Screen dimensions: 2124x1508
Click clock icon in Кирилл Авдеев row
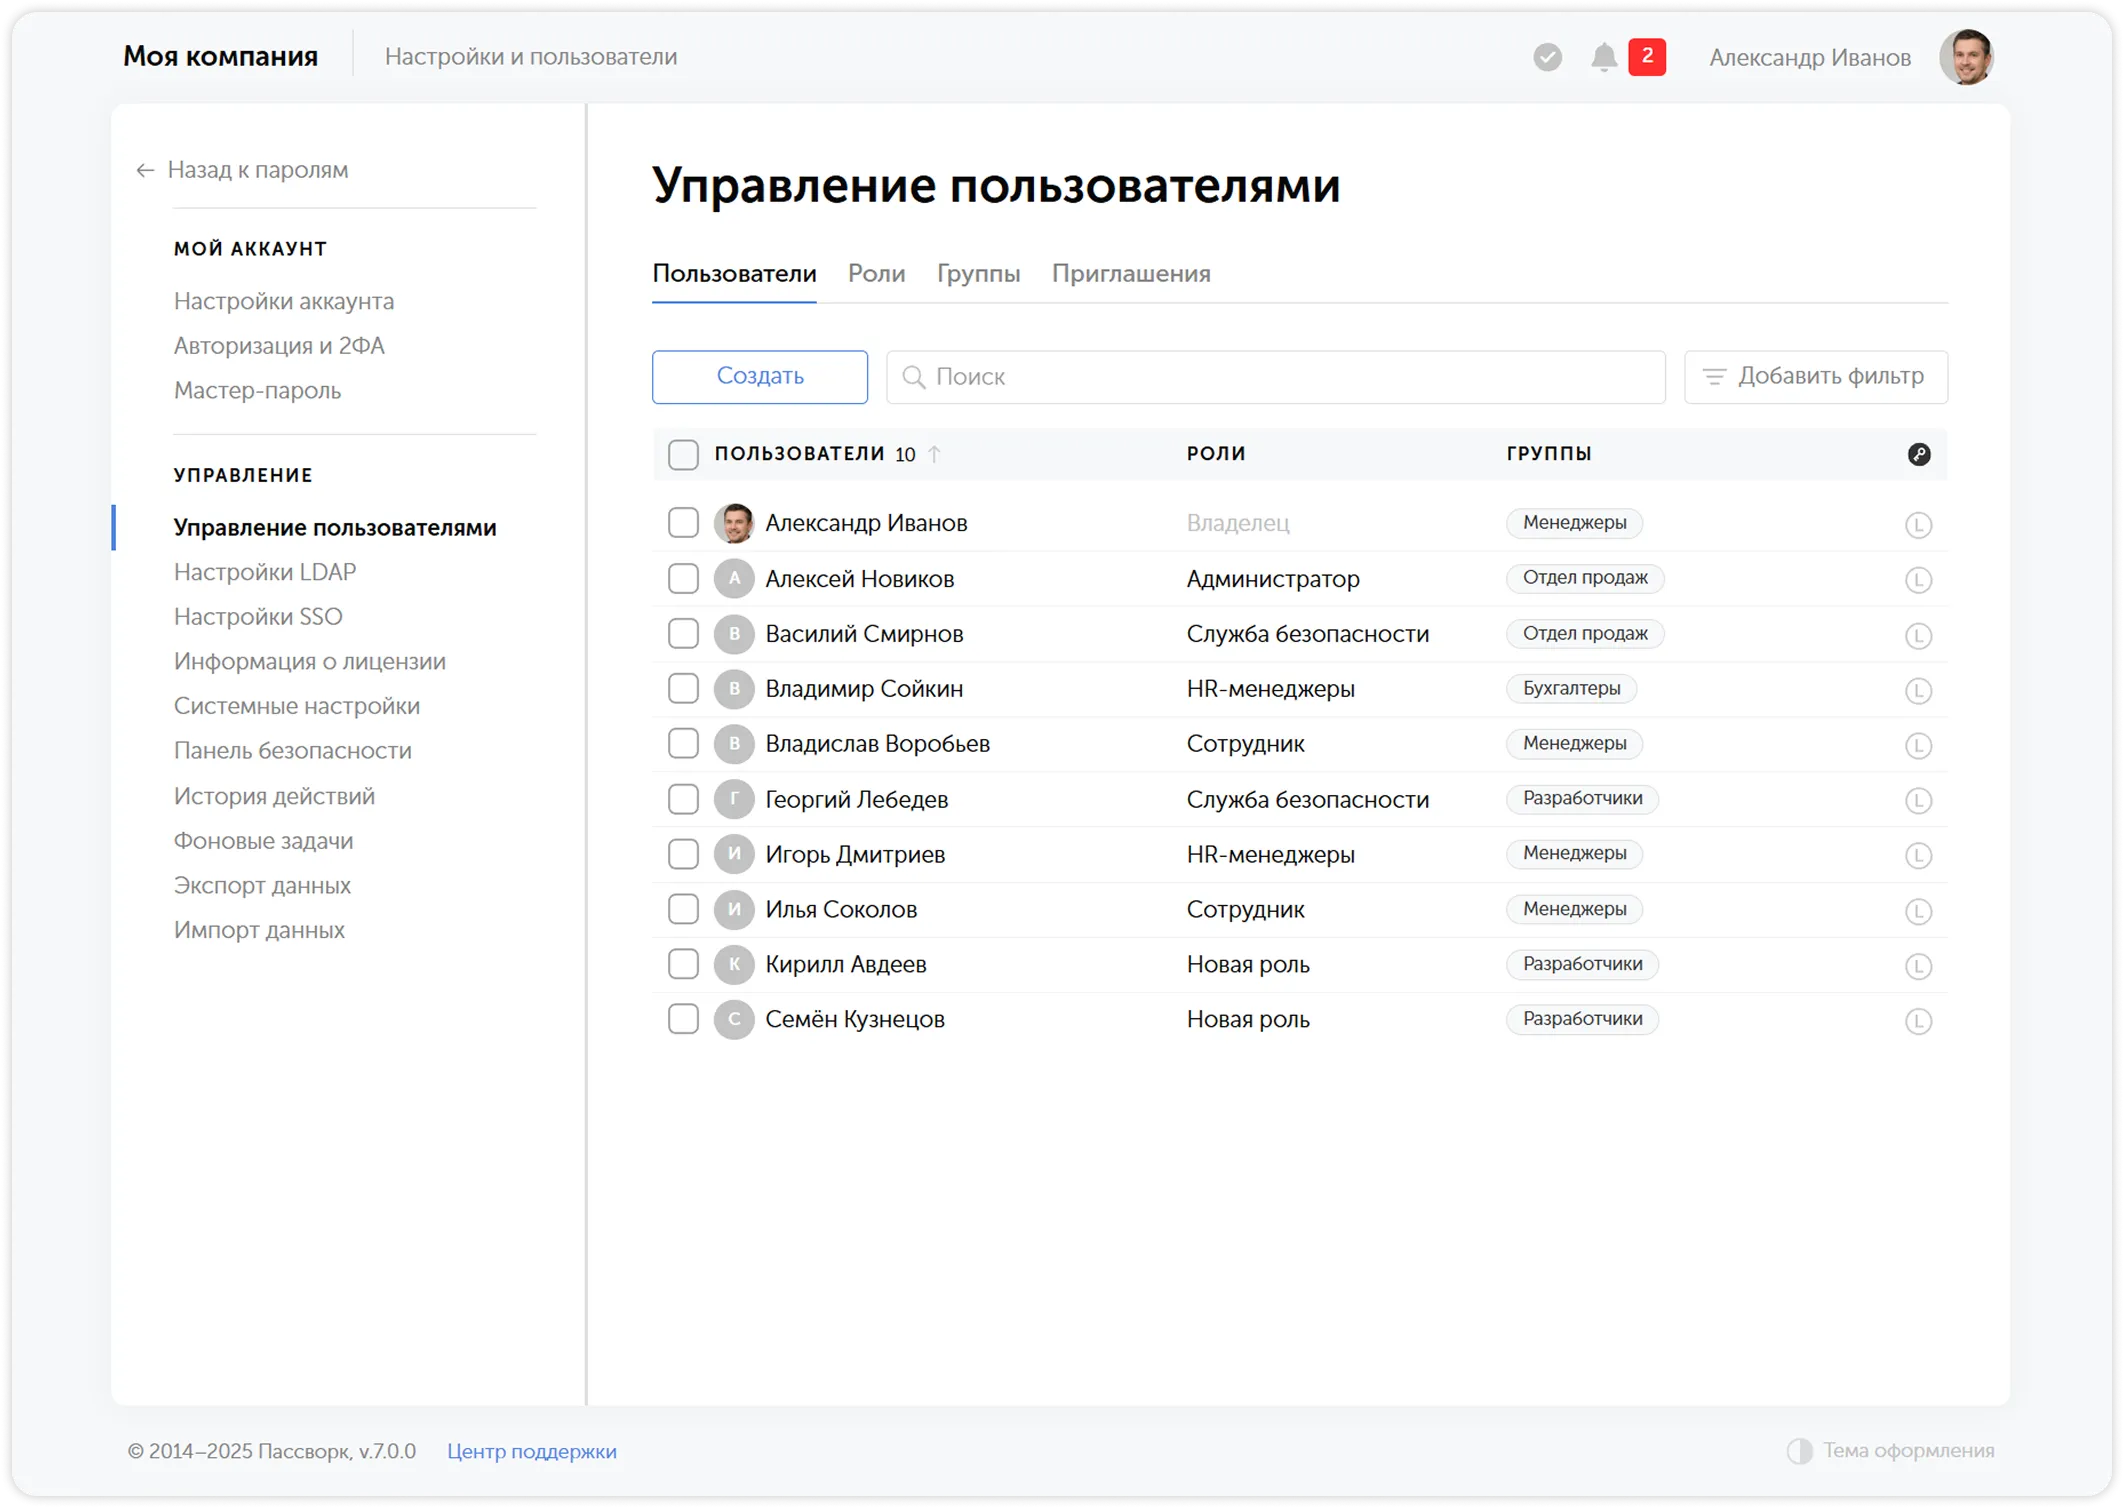tap(1917, 966)
